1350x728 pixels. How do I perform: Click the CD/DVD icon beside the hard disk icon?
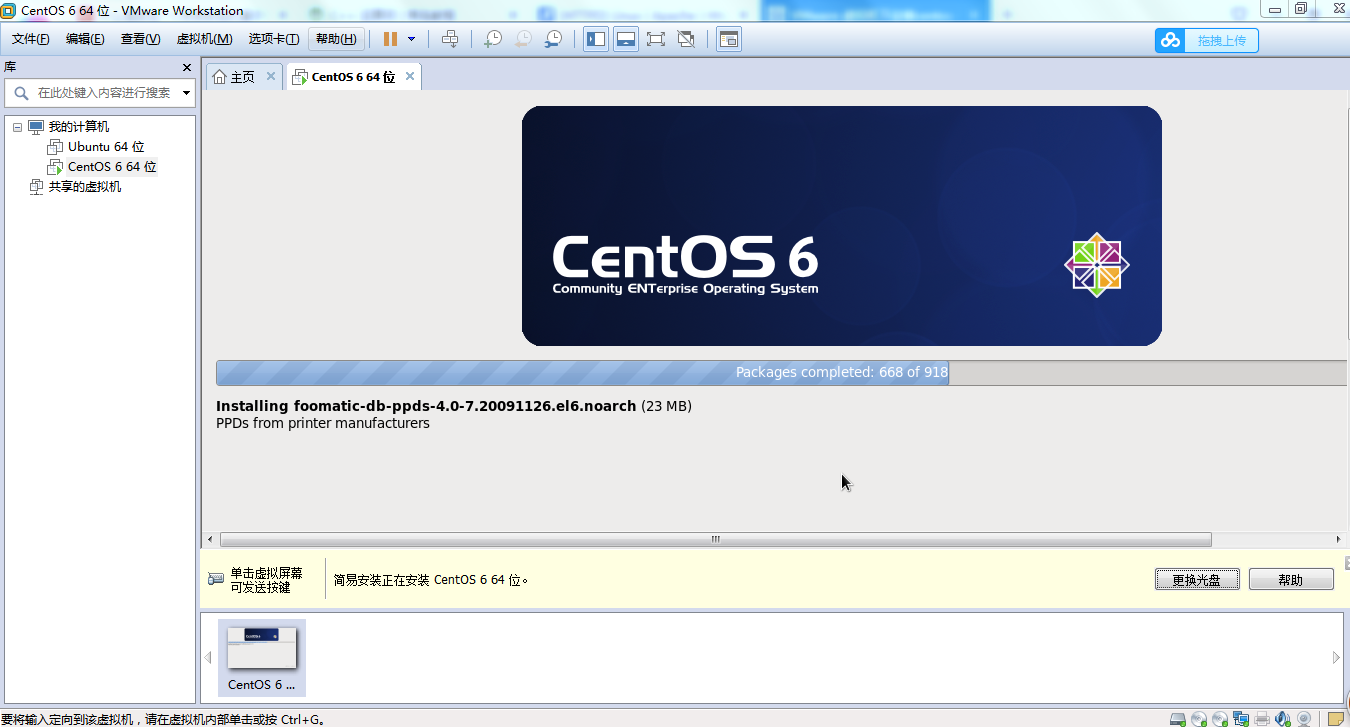point(1199,719)
